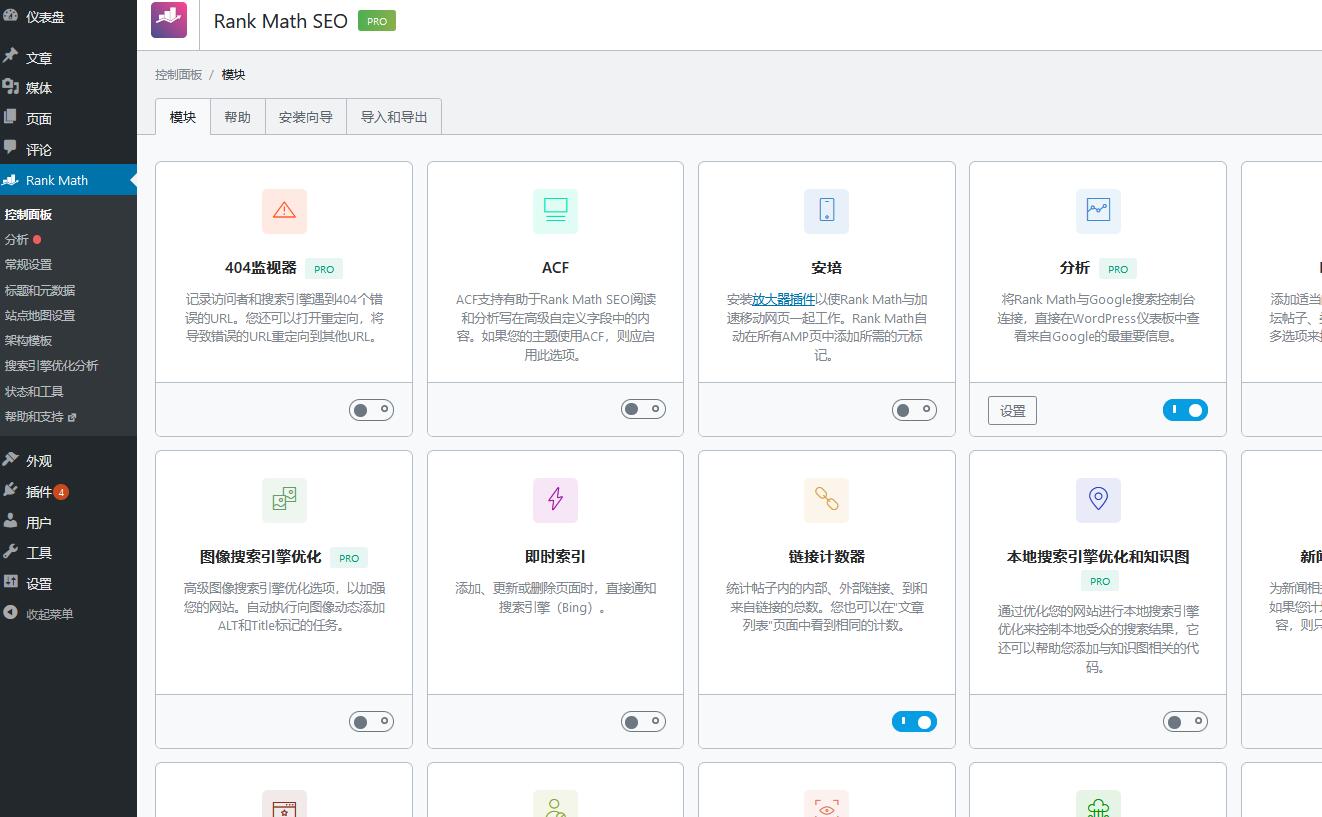Image resolution: width=1322 pixels, height=817 pixels.
Task: Click the 分析 chart icon
Action: [1098, 210]
